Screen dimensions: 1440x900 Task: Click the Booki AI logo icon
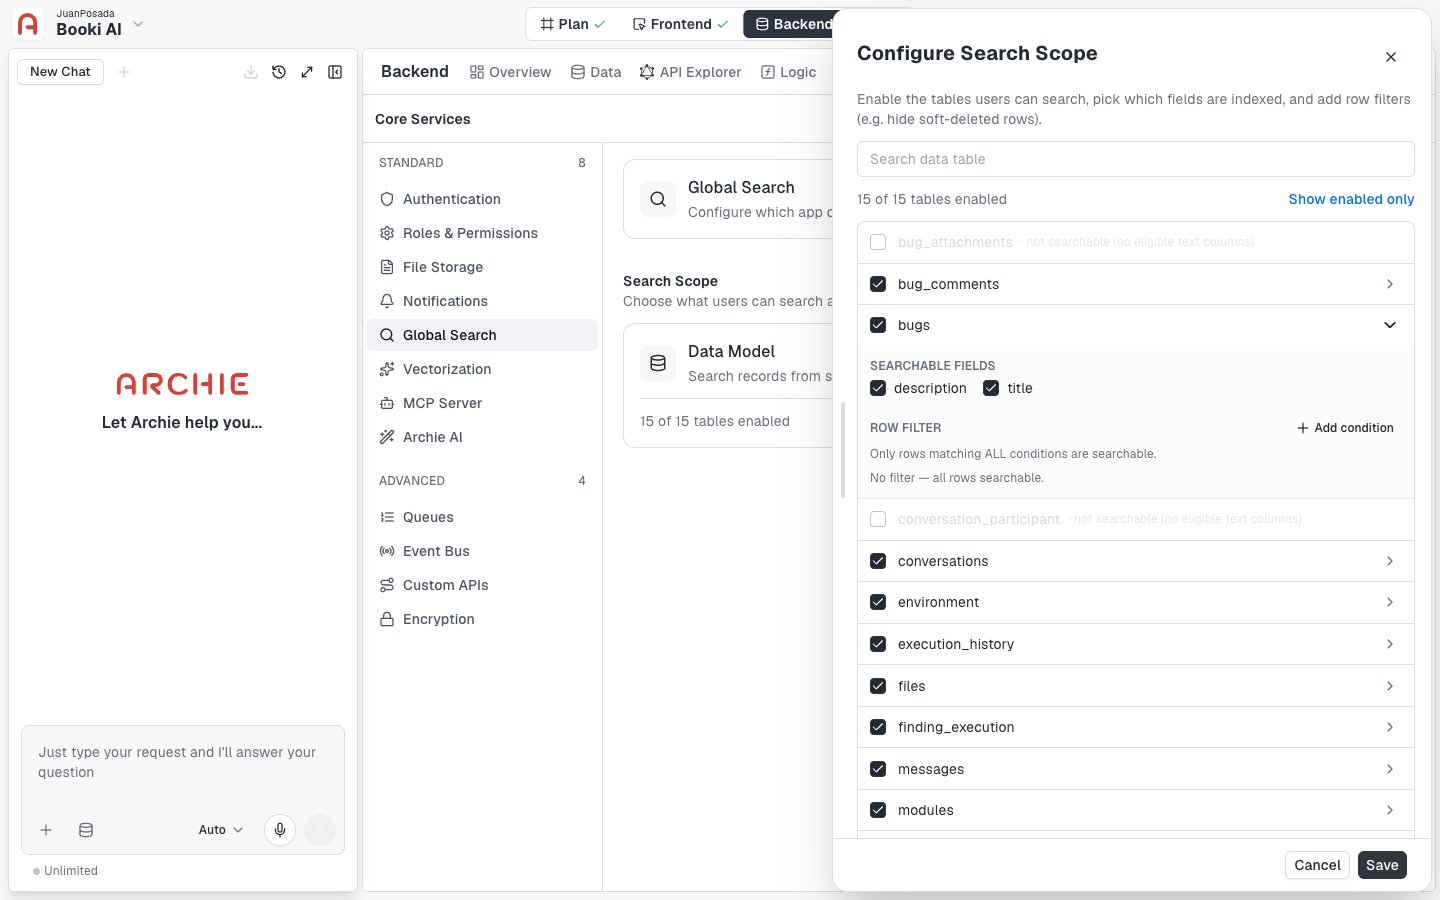click(28, 24)
